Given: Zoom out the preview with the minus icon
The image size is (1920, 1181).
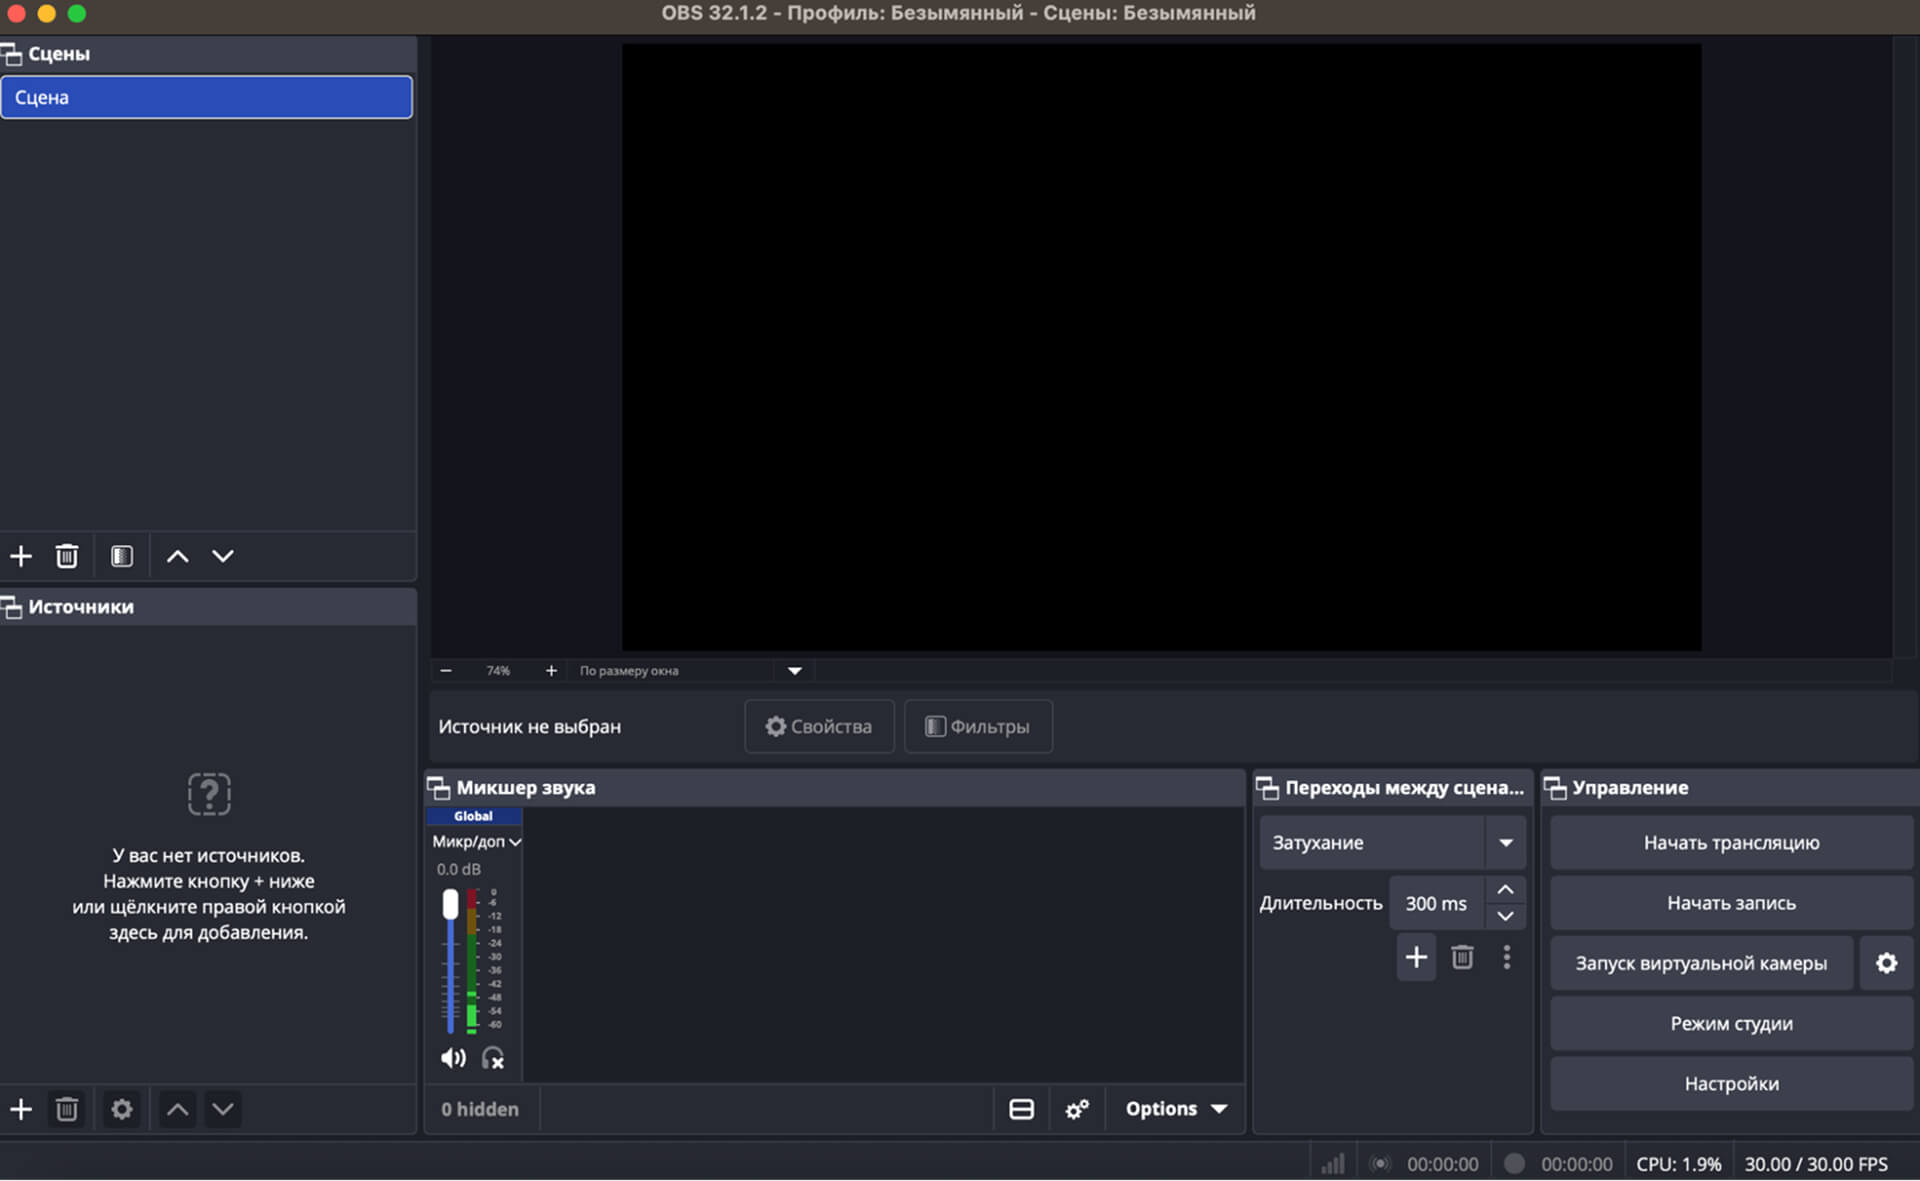Looking at the screenshot, I should [x=446, y=671].
